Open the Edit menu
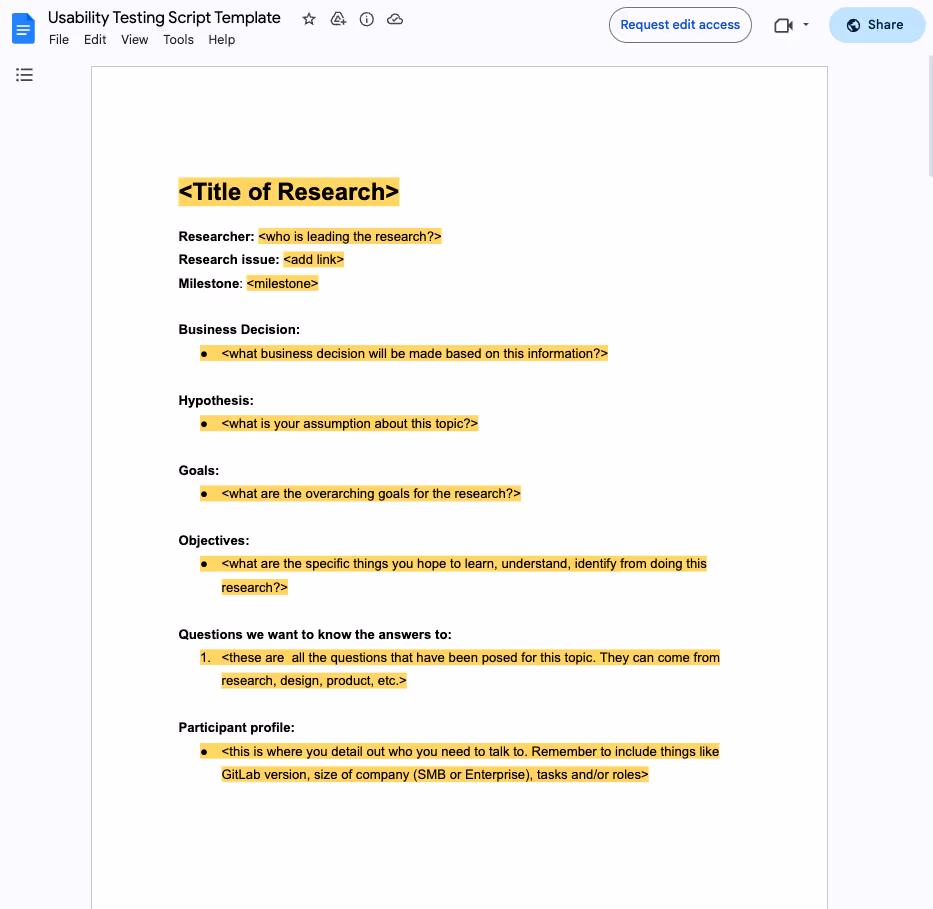This screenshot has width=933, height=909. click(x=95, y=39)
